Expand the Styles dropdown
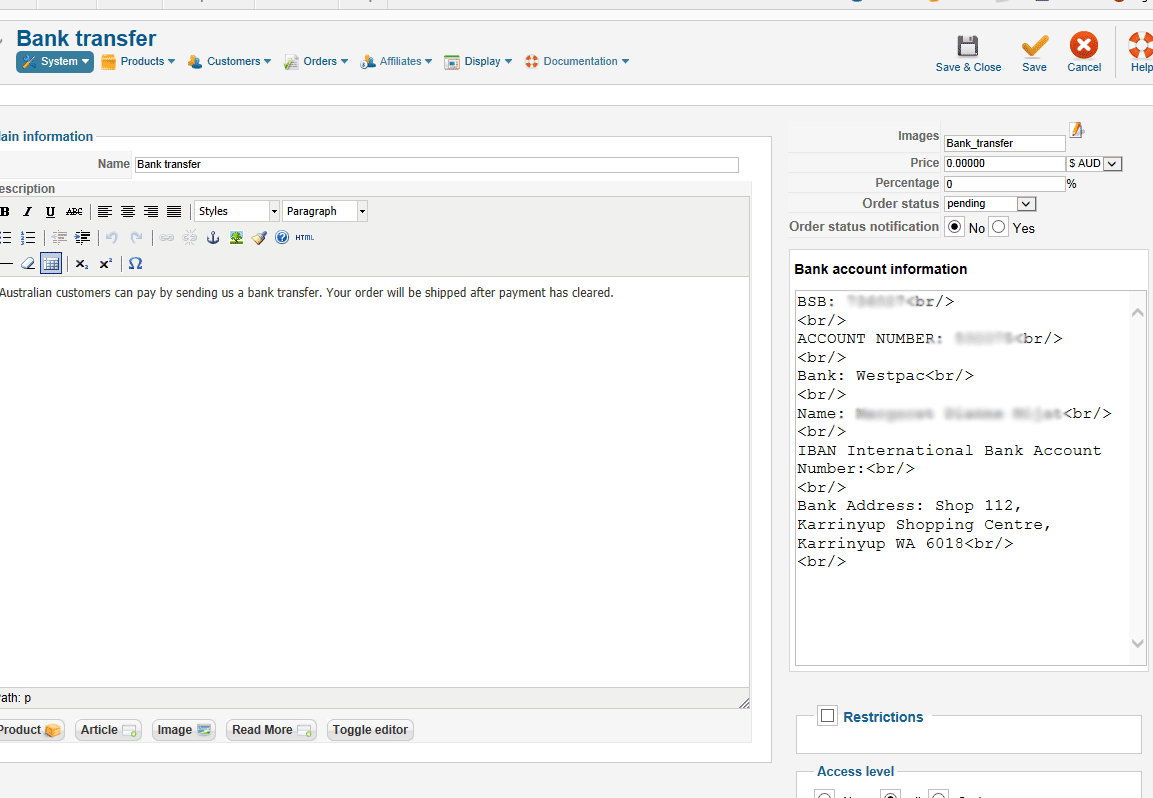The height and width of the screenshot is (798, 1153). click(x=237, y=211)
